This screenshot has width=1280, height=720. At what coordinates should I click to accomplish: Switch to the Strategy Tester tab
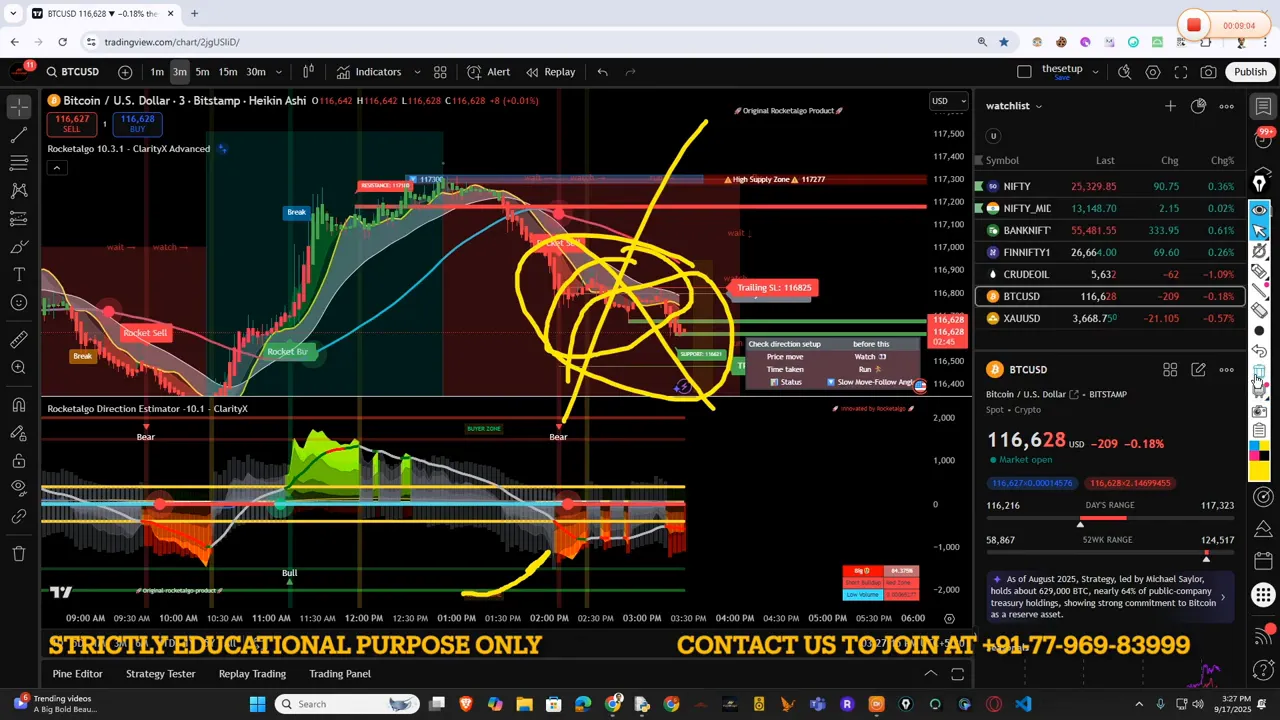click(160, 674)
